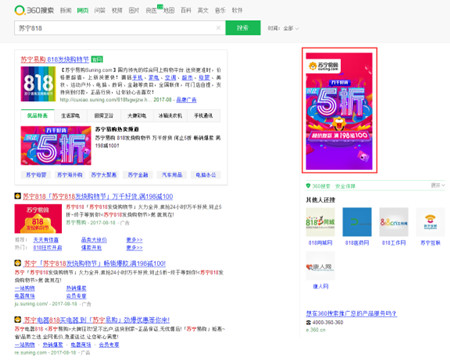Open the 软件 search category

[x=237, y=10]
